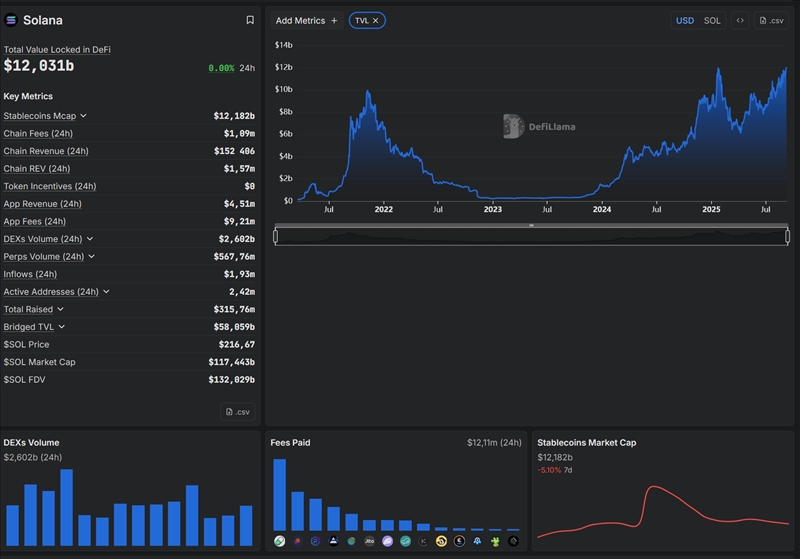Screen dimensions: 800x559
Task: Click the bookmark icon next to Solana
Action: point(250,20)
